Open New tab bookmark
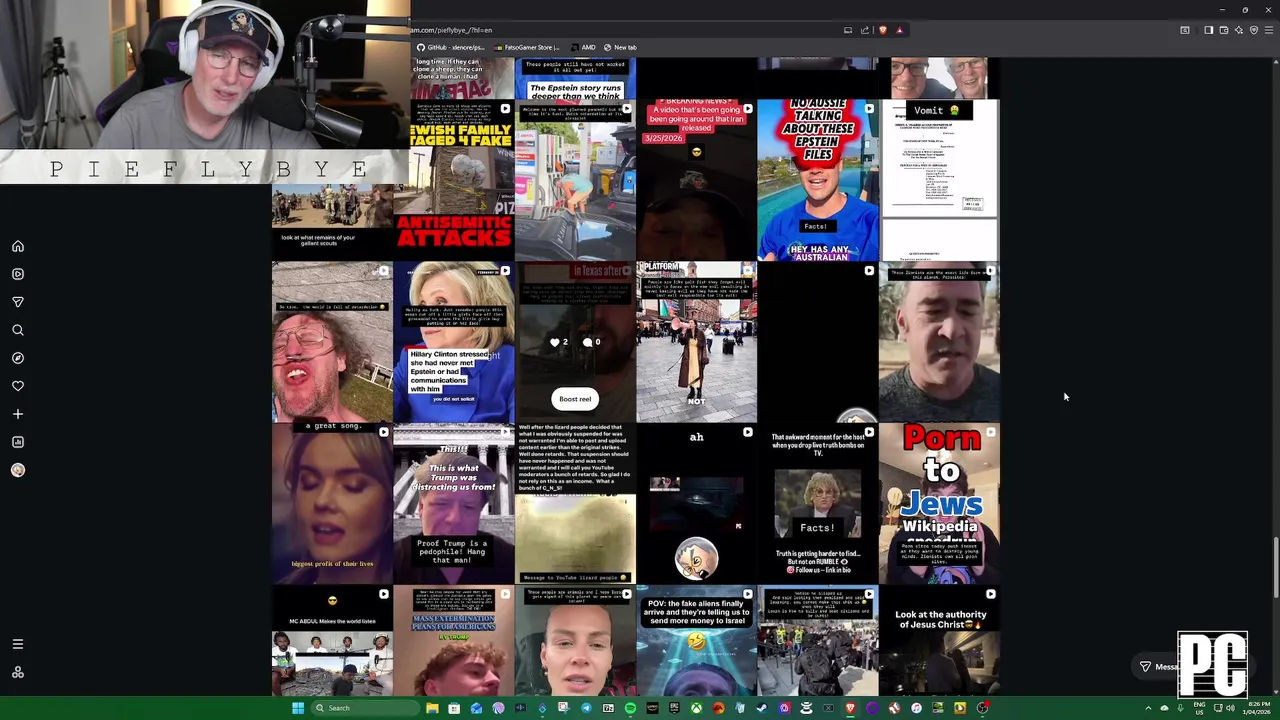The height and width of the screenshot is (720, 1280). (620, 47)
